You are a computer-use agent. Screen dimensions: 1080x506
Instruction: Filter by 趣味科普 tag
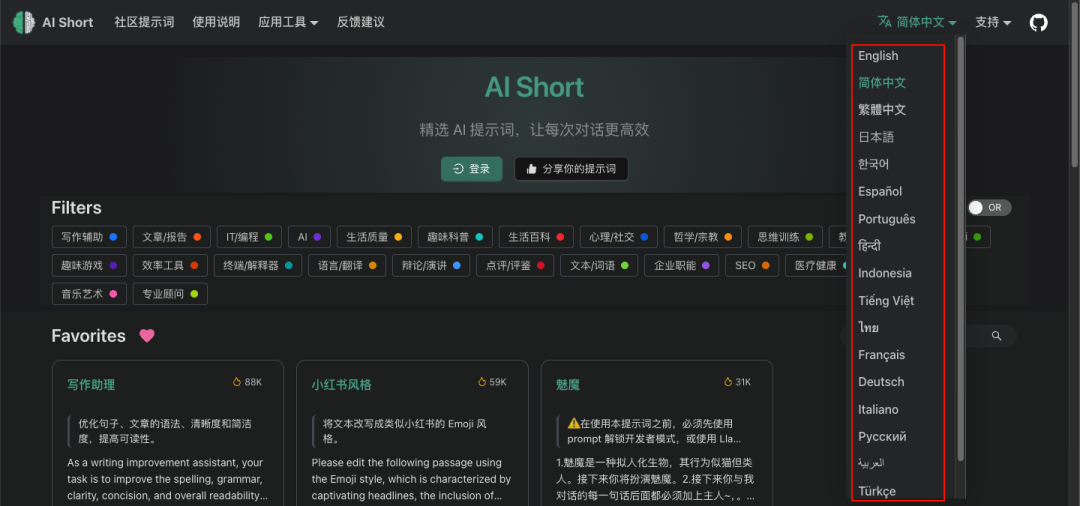(x=455, y=237)
